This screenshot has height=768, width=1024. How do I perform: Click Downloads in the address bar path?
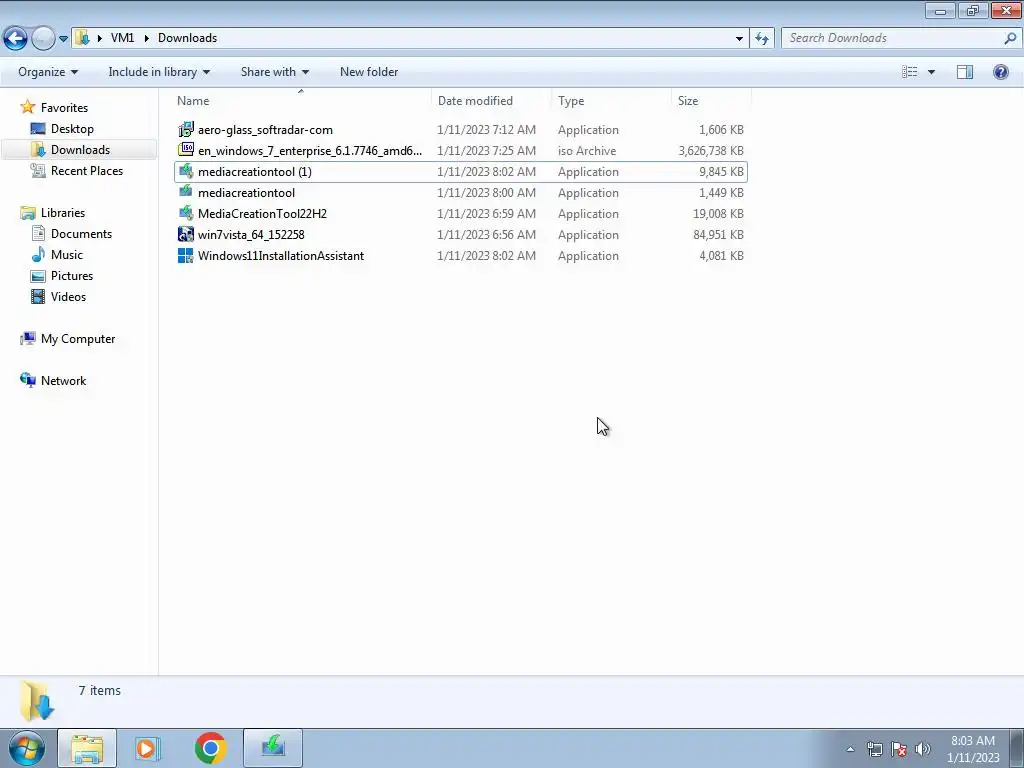point(187,38)
